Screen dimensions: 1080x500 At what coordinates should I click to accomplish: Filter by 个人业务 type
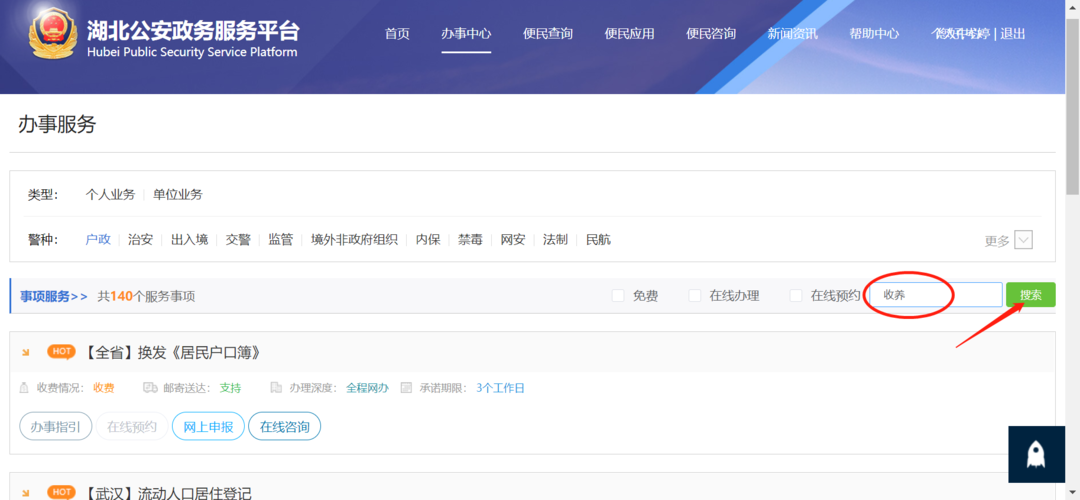[110, 195]
